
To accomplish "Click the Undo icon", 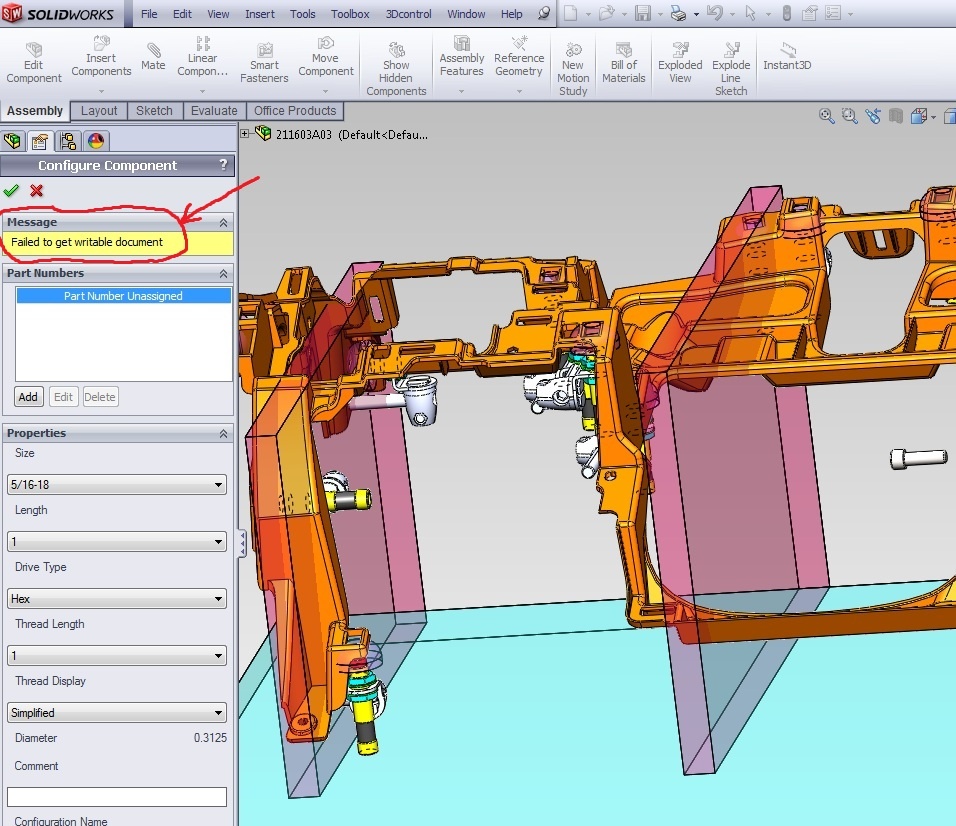I will pos(715,13).
